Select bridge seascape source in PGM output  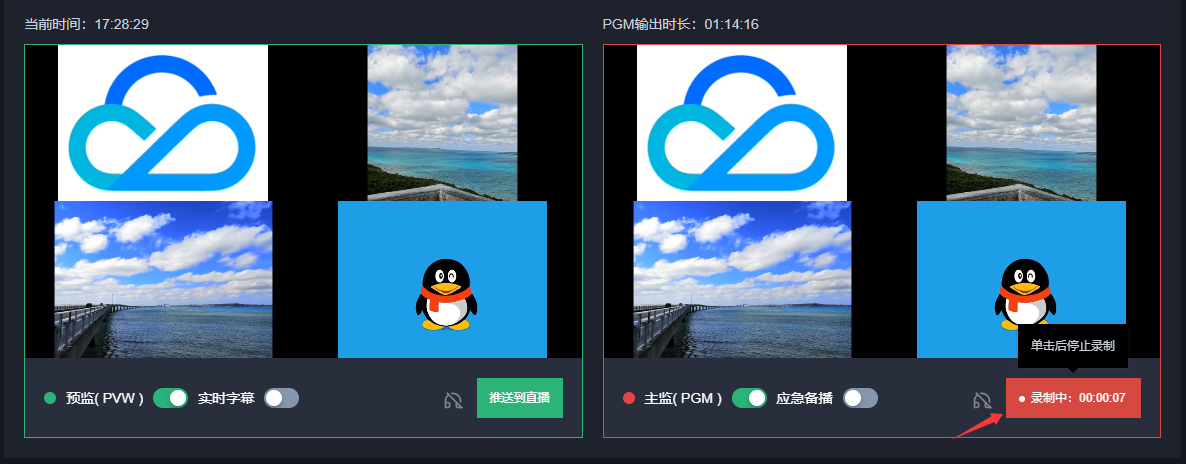[x=743, y=279]
